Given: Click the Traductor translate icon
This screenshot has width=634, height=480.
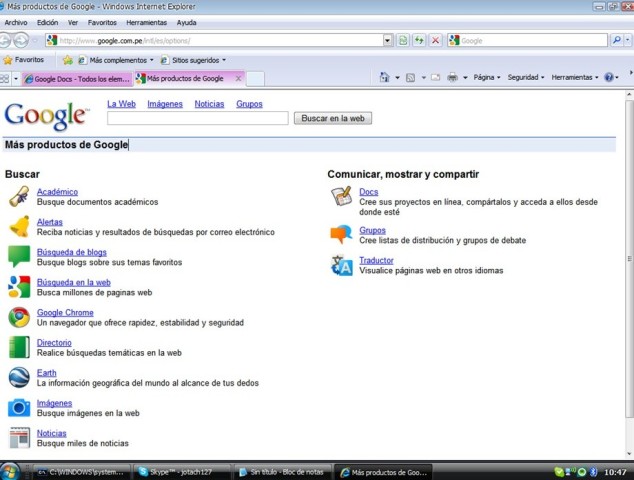Looking at the screenshot, I should pyautogui.click(x=341, y=265).
